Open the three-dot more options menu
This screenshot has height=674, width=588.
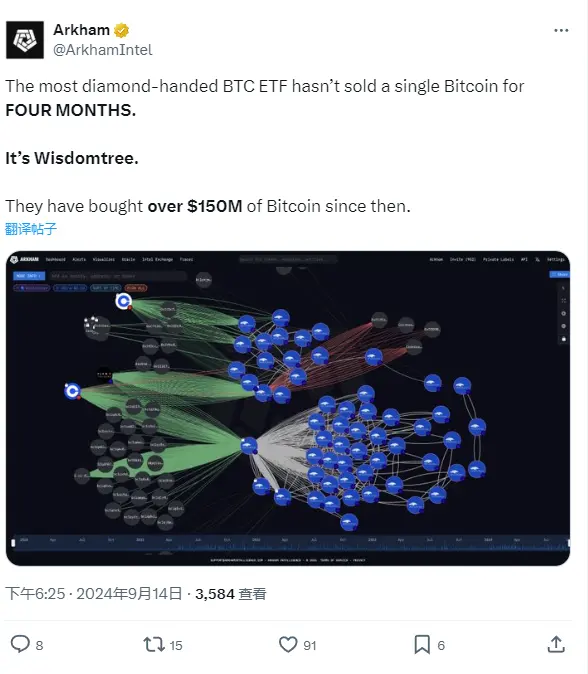pos(561,31)
